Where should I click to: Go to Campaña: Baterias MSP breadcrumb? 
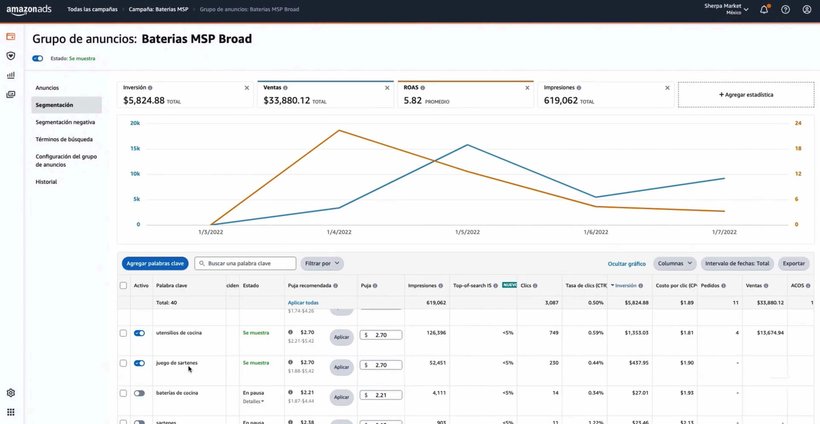[x=159, y=9]
